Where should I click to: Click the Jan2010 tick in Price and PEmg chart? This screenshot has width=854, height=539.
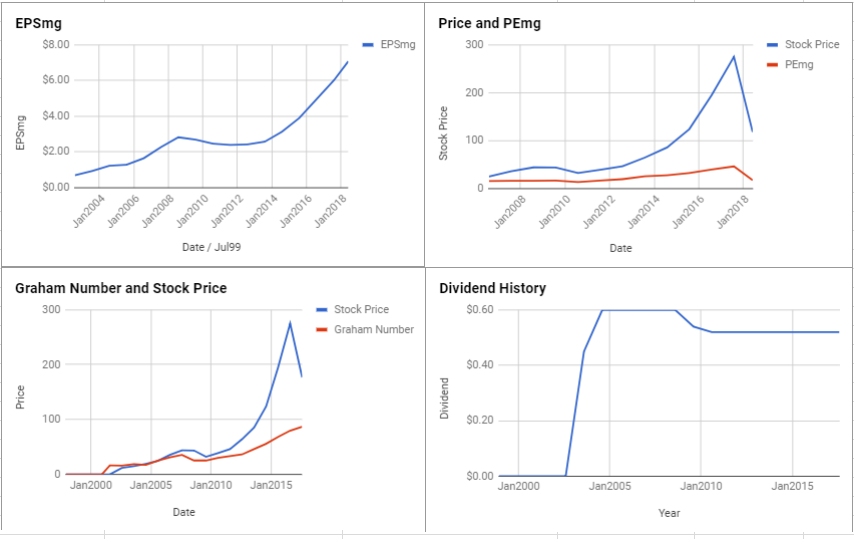(555, 212)
